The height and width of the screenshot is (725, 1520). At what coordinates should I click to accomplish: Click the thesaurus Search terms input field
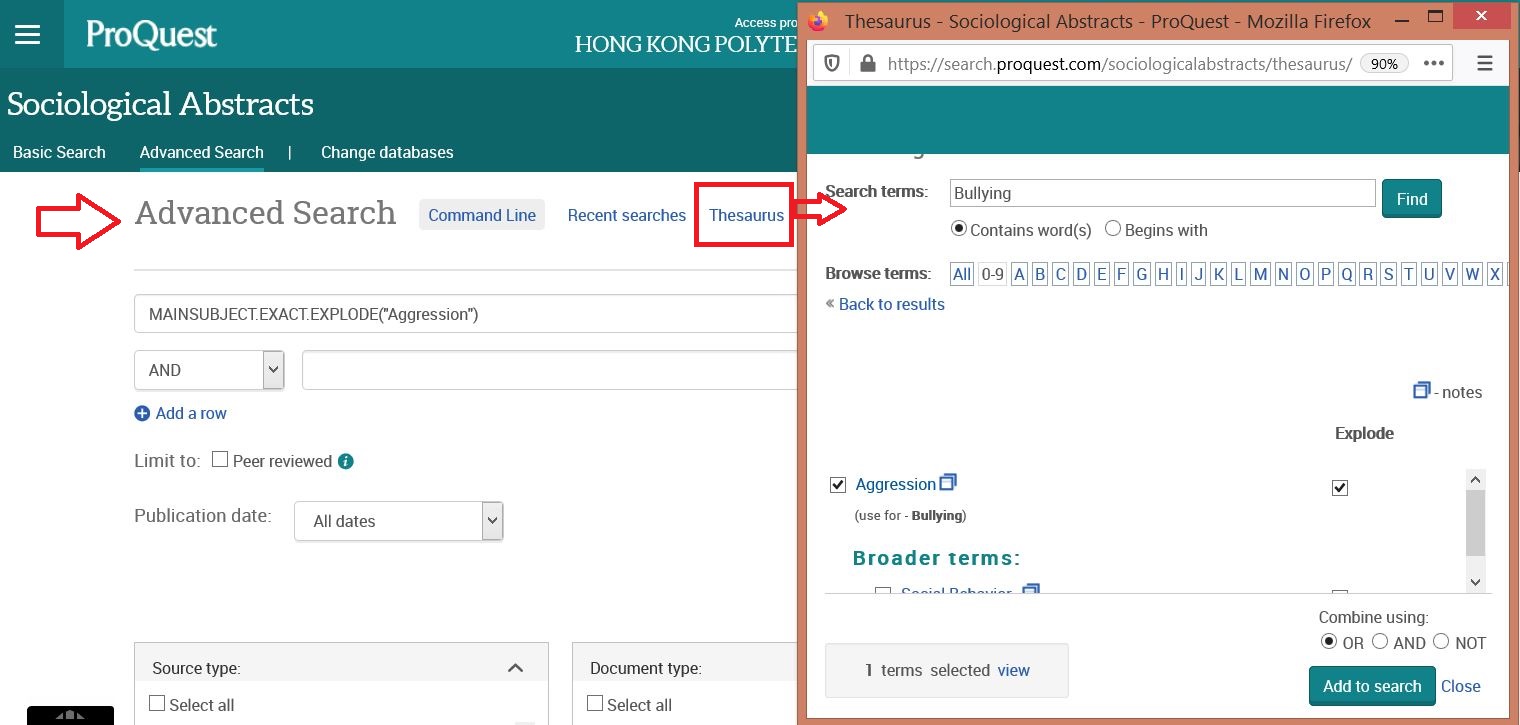point(1162,193)
